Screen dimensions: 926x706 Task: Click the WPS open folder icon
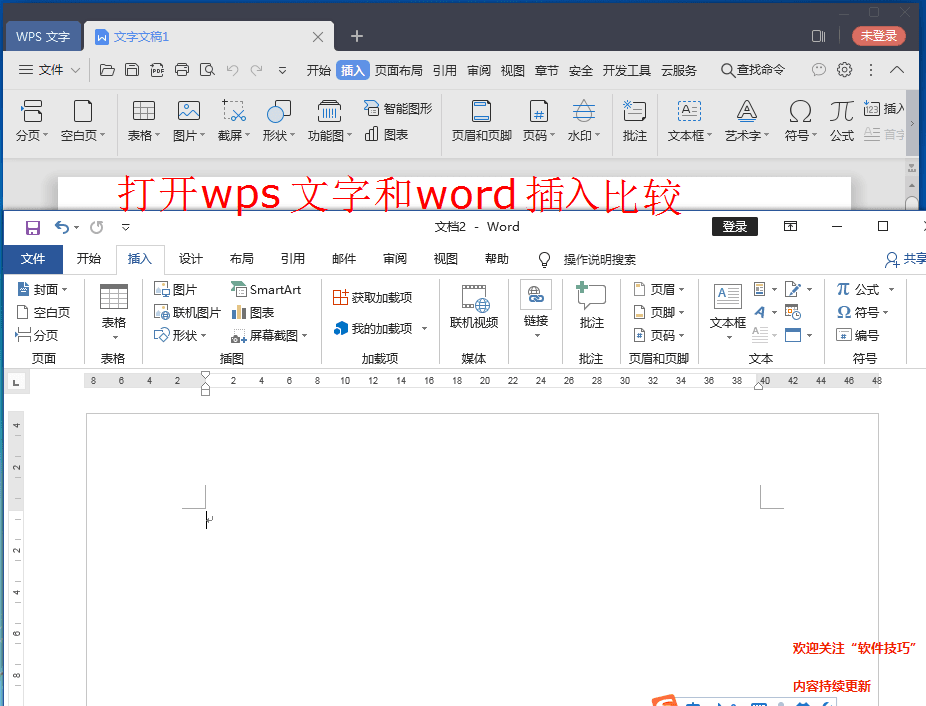(107, 70)
